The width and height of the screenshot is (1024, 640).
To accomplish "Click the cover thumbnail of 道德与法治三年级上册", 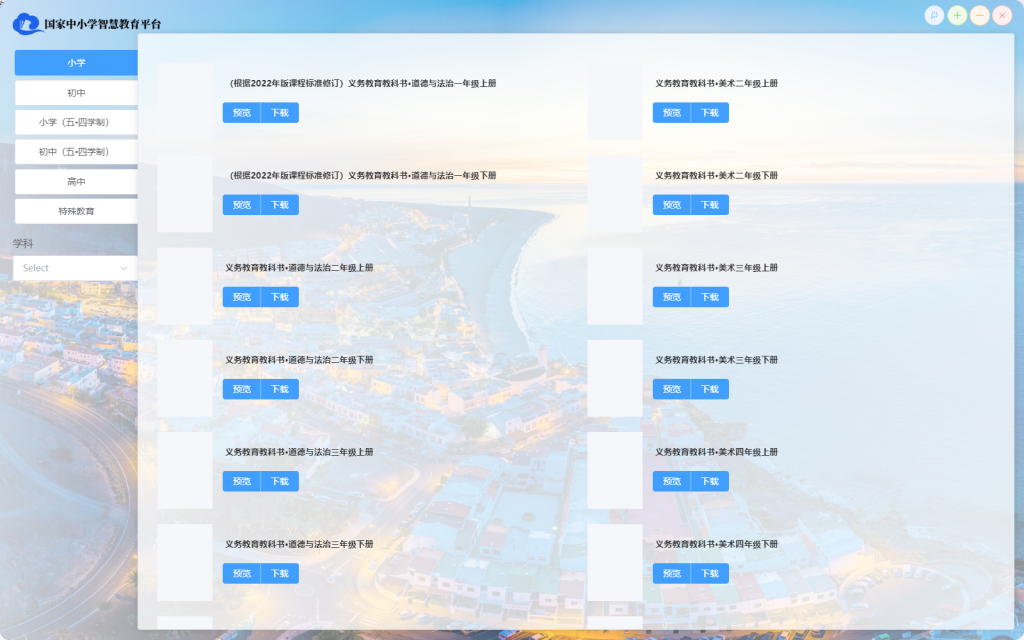I will pyautogui.click(x=185, y=470).
